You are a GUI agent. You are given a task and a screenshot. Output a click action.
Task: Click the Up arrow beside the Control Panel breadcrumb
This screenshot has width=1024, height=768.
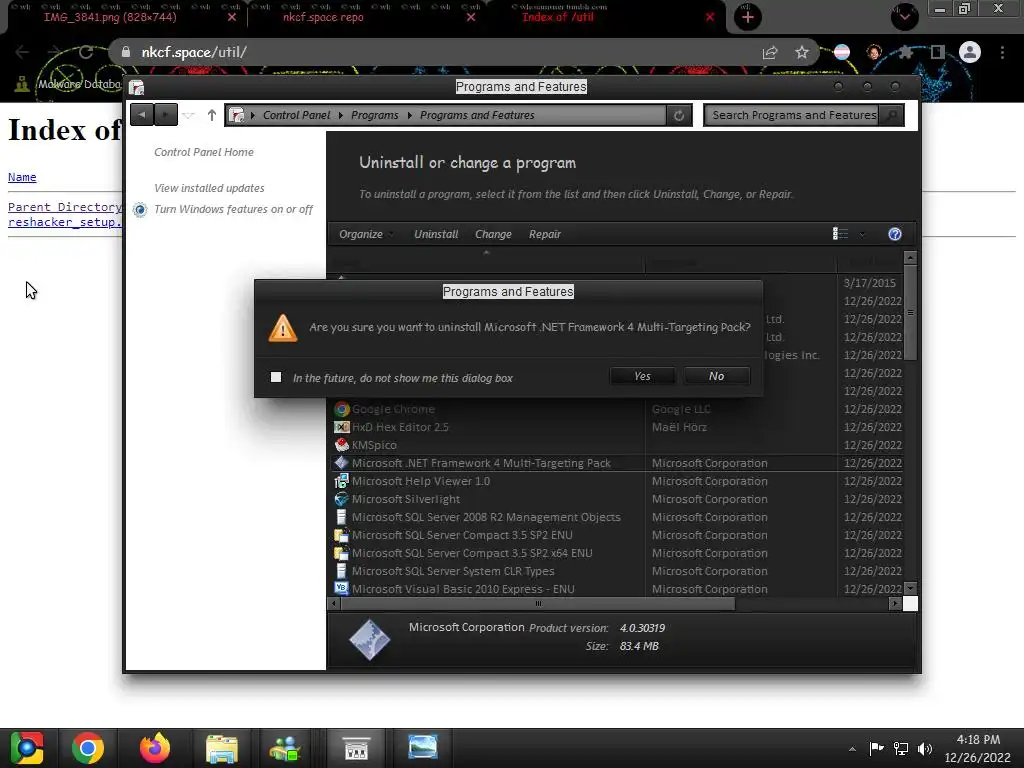click(212, 115)
